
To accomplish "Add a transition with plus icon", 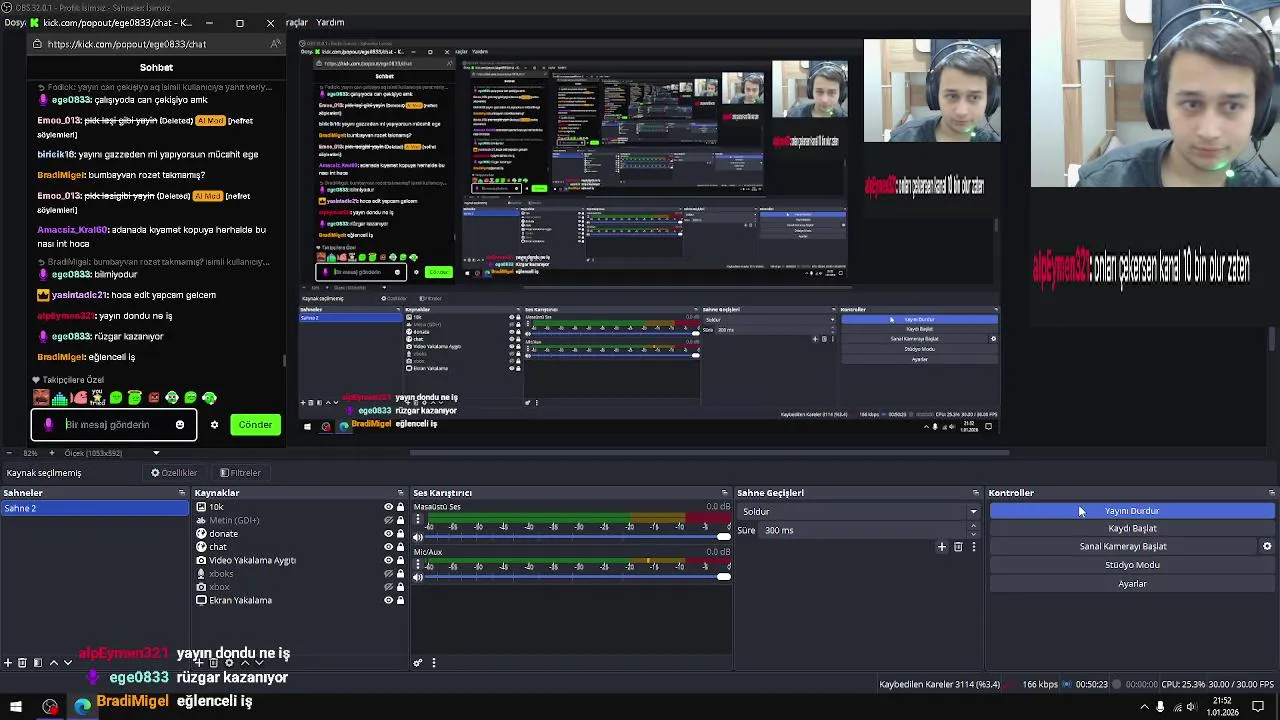I will [941, 547].
